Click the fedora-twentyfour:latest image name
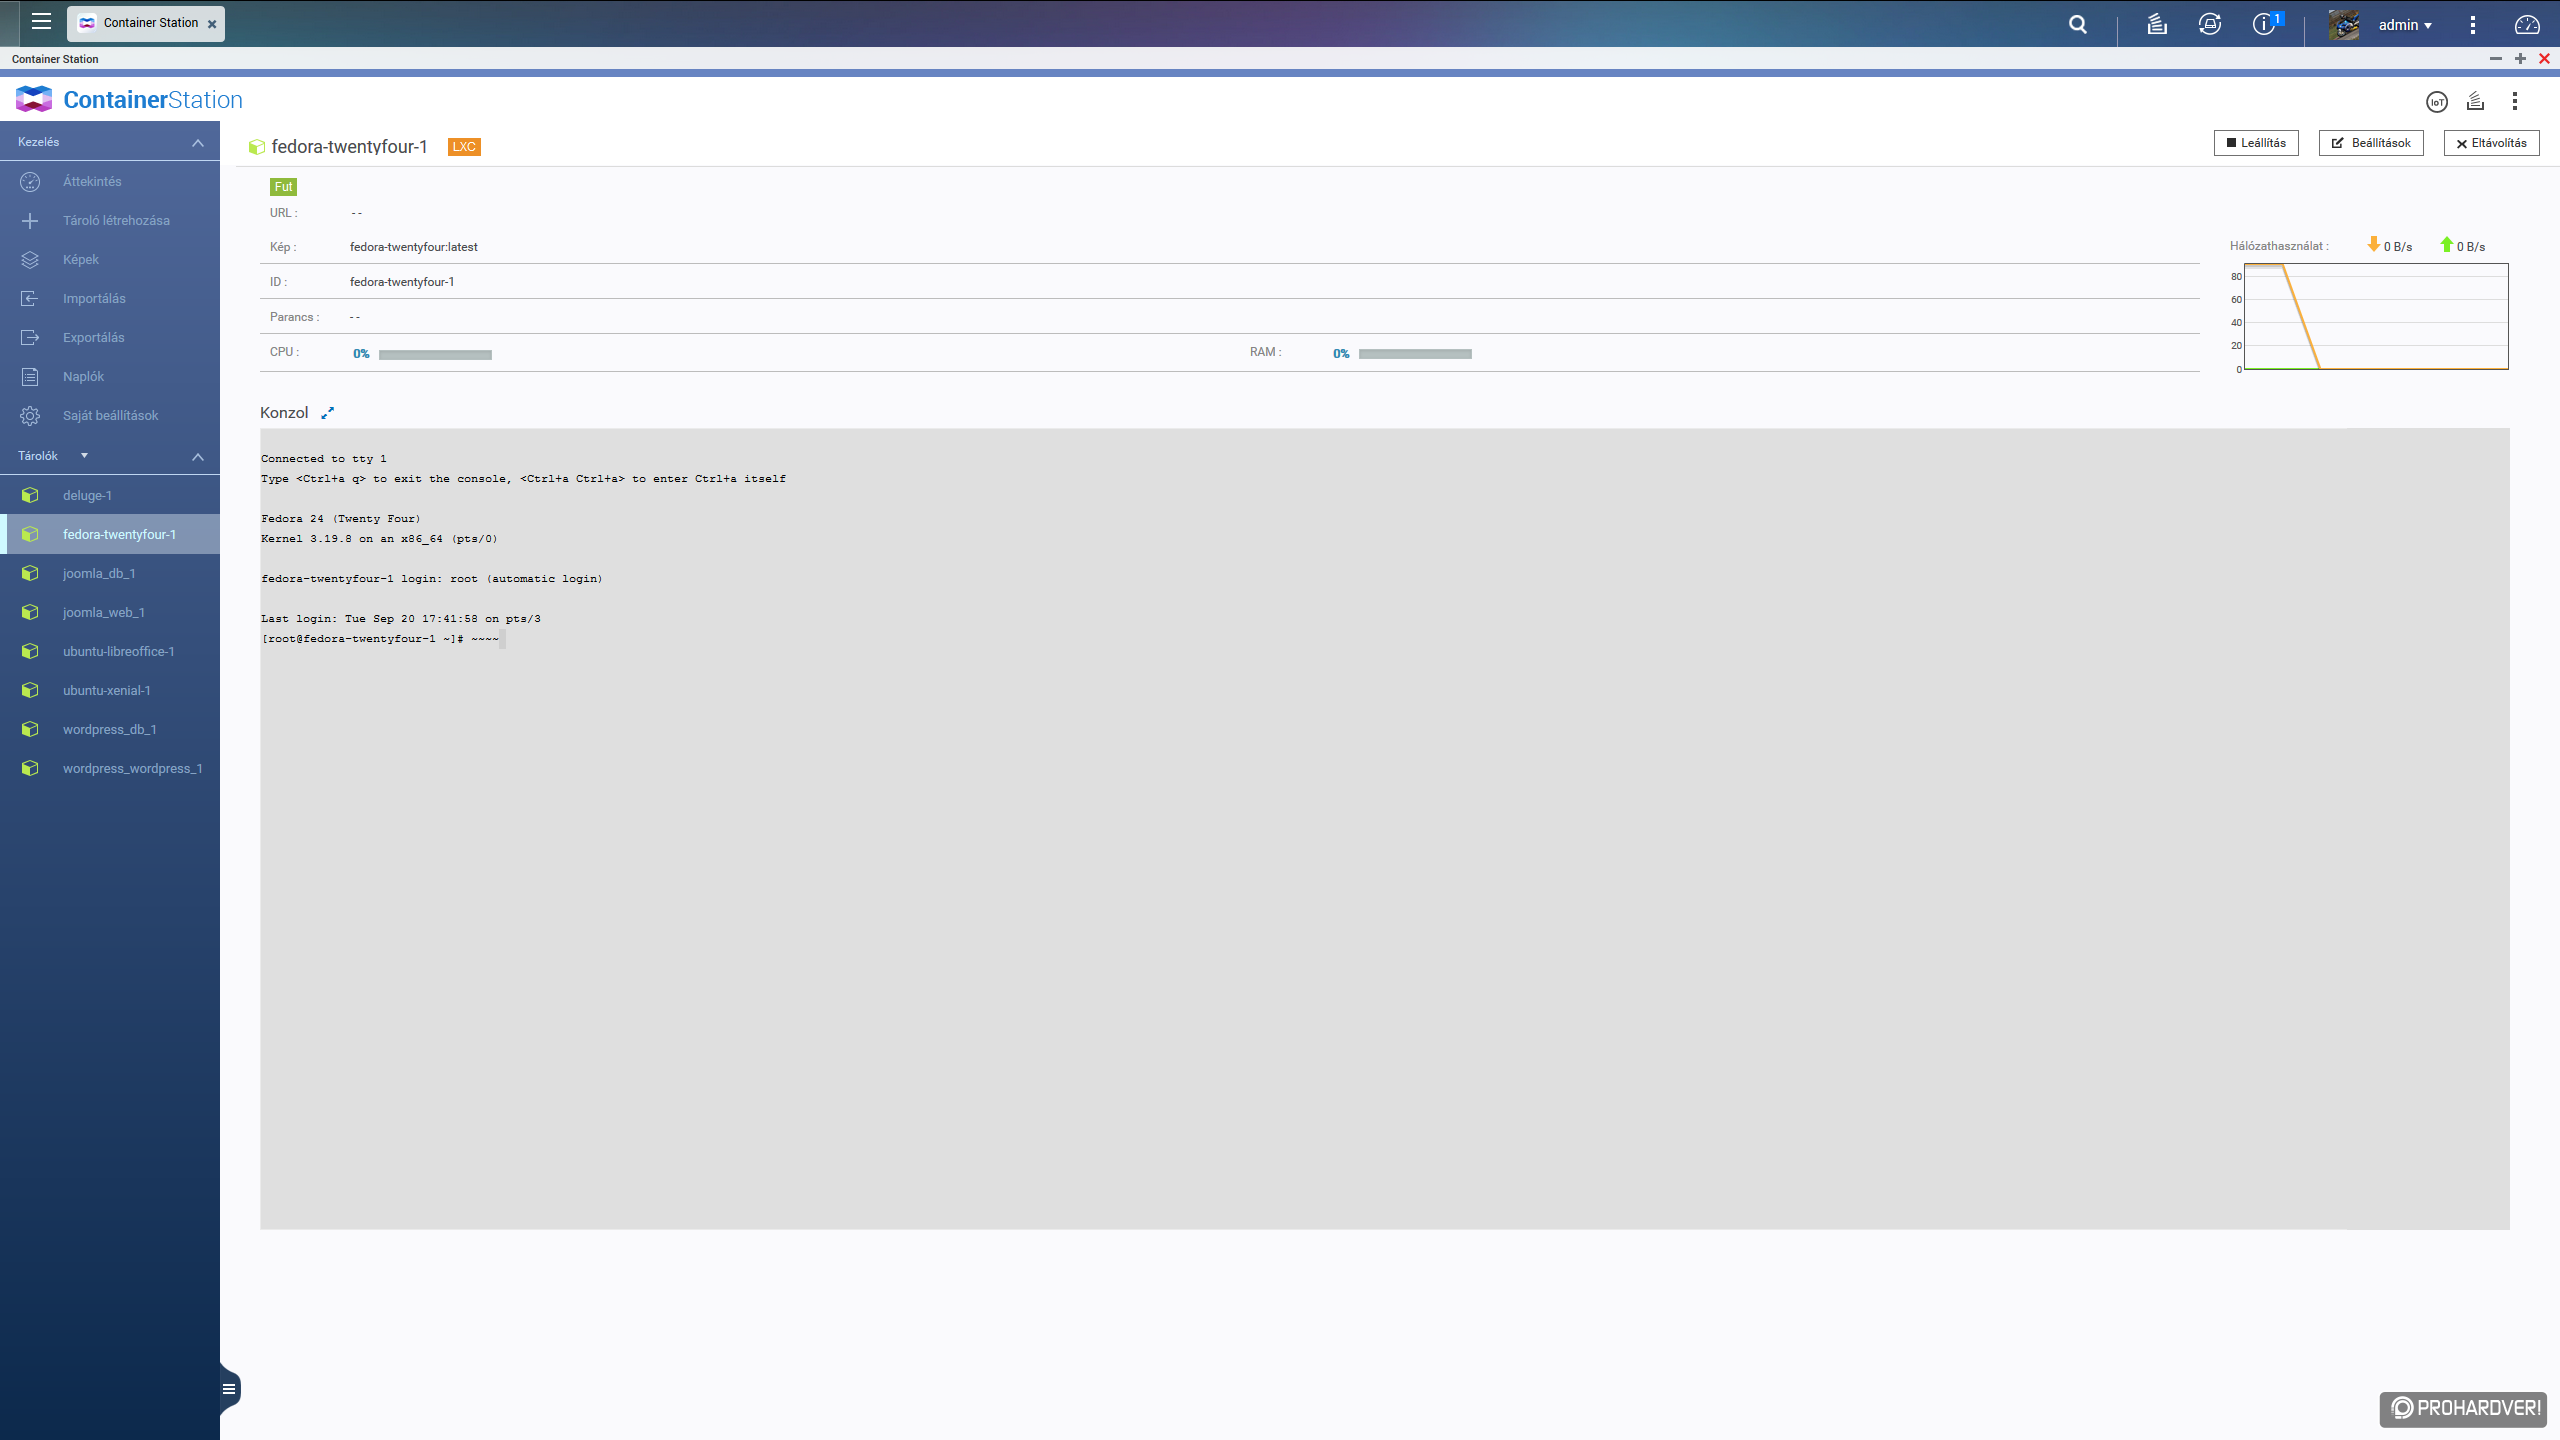Image resolution: width=2560 pixels, height=1440 pixels. pyautogui.click(x=414, y=247)
